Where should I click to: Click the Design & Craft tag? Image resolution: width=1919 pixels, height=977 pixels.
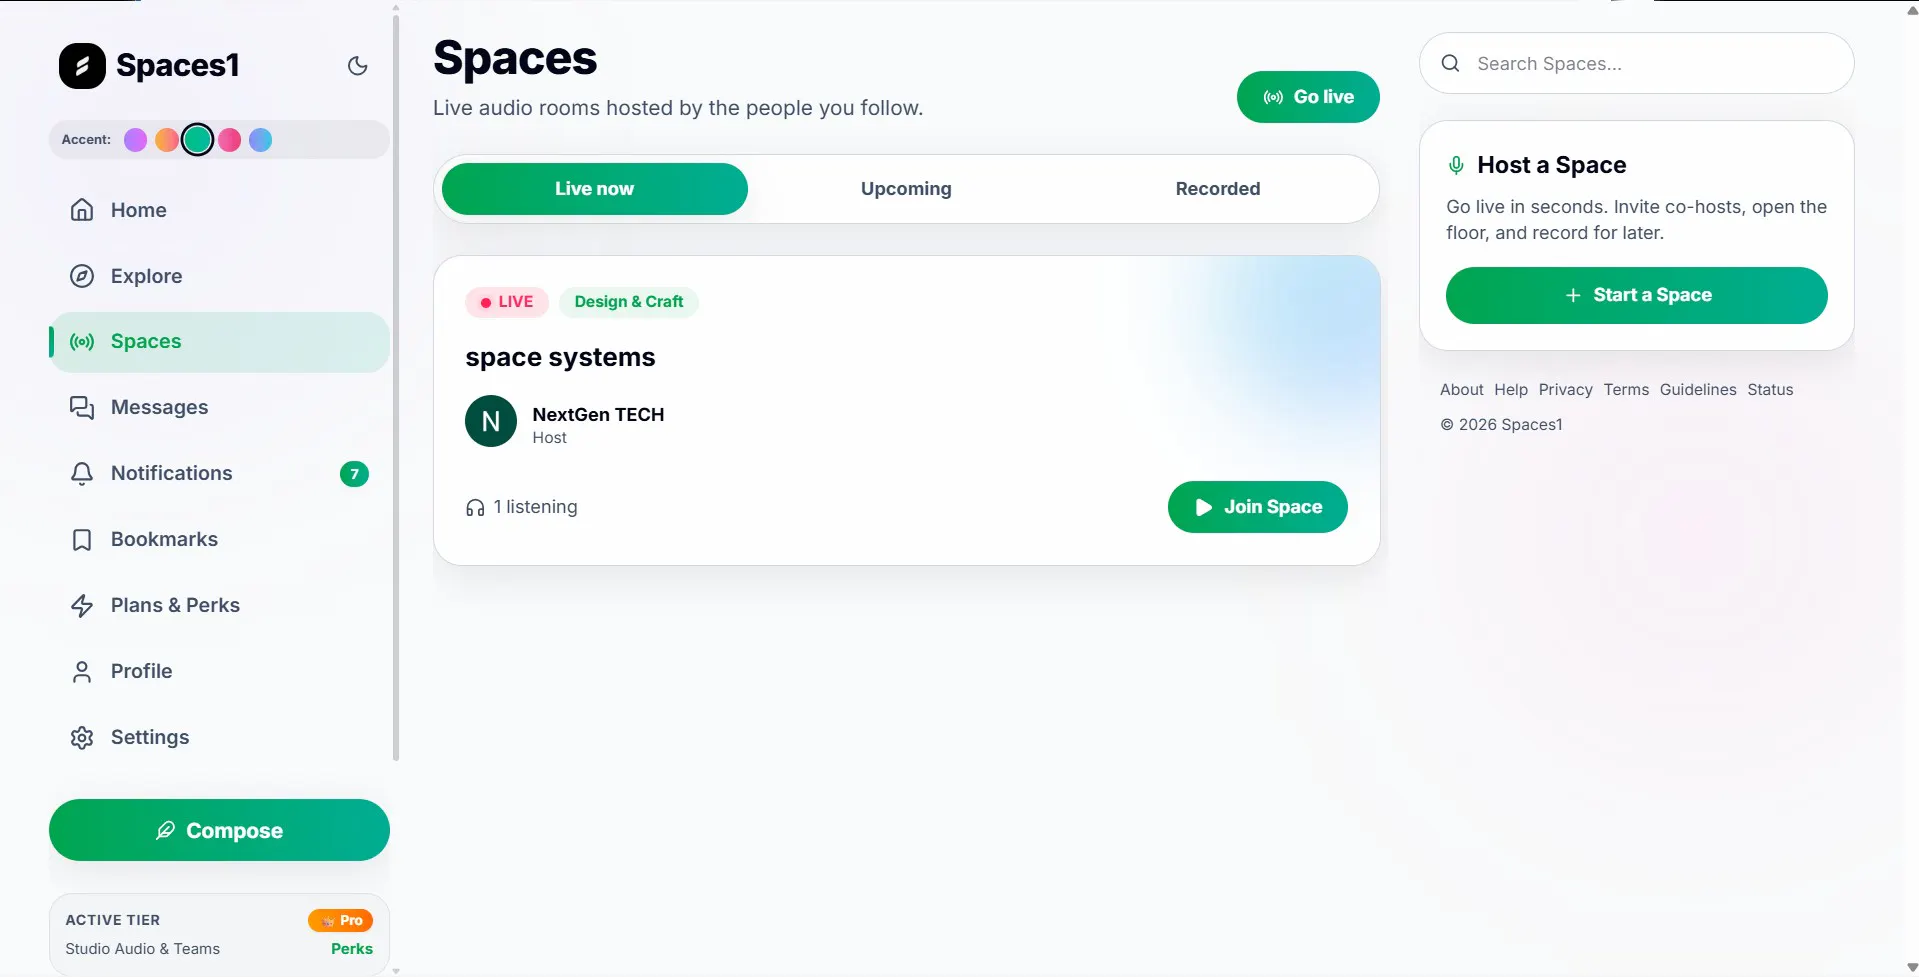click(x=629, y=302)
